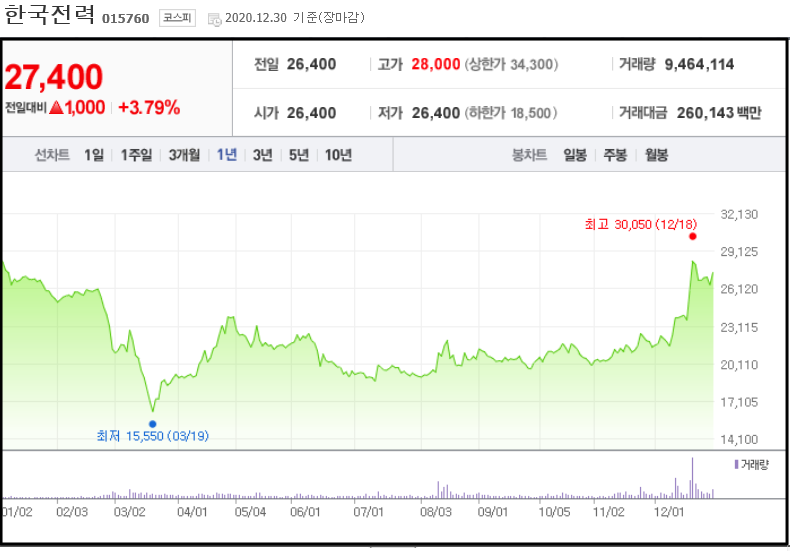Click the 전일 26,400 previous close value
The image size is (790, 551).
(x=311, y=64)
